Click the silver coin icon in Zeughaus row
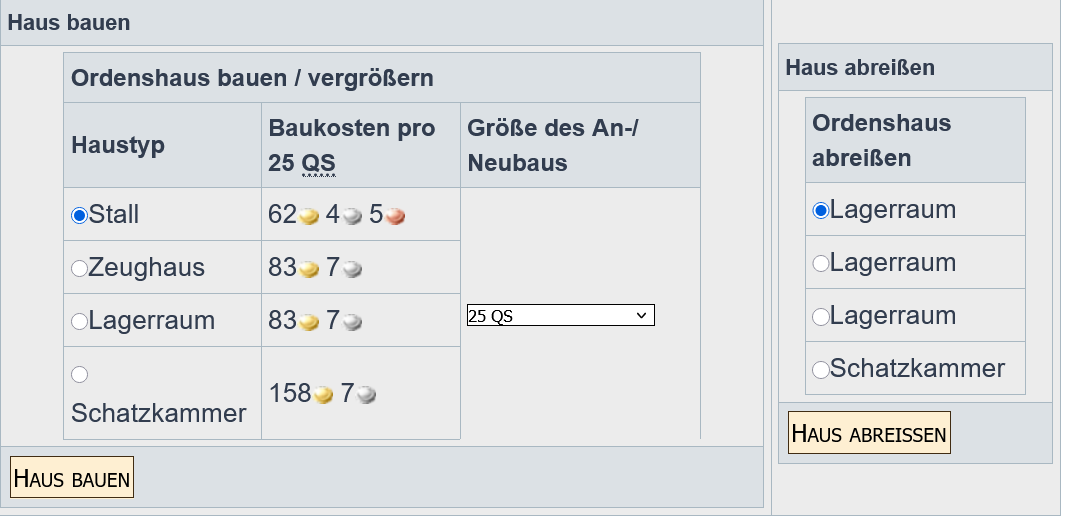Screen dimensions: 1065x518 [x=352, y=269]
